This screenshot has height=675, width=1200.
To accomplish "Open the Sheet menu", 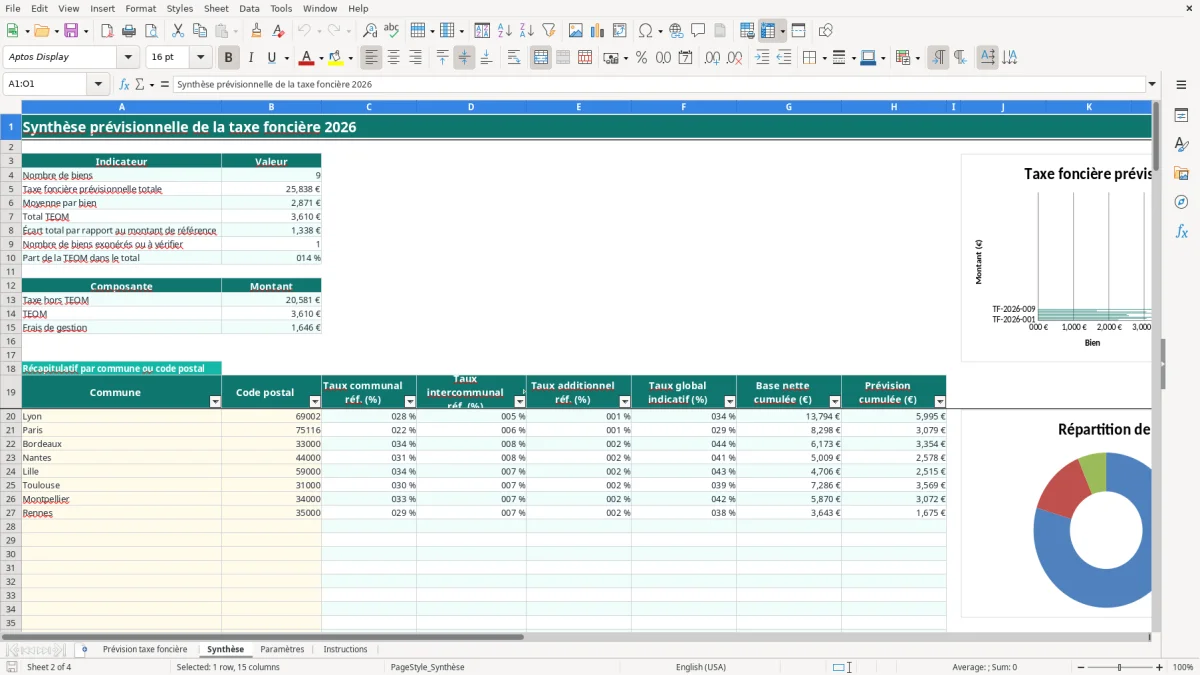I will pyautogui.click(x=216, y=8).
